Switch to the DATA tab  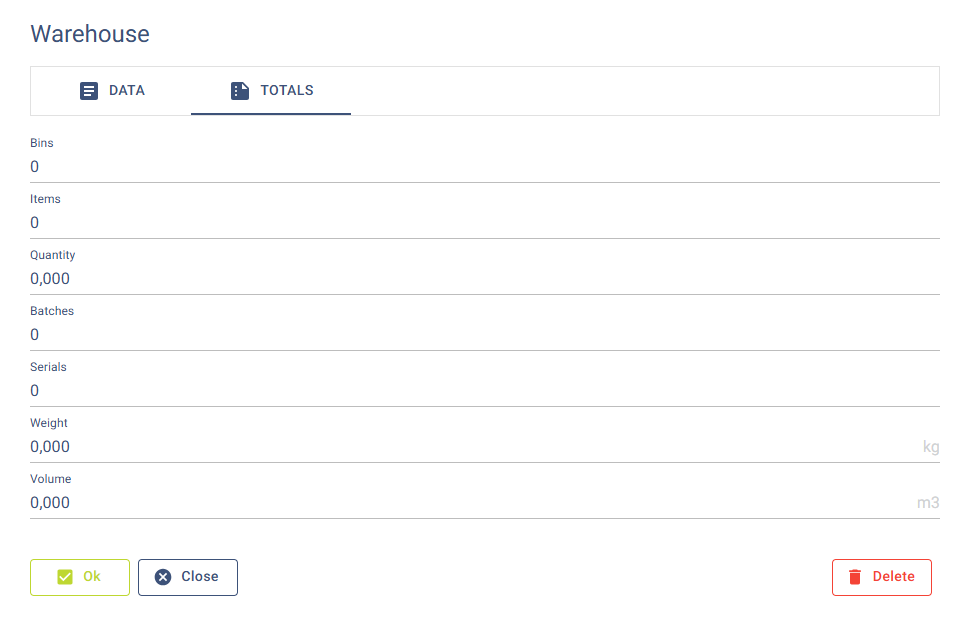[112, 91]
